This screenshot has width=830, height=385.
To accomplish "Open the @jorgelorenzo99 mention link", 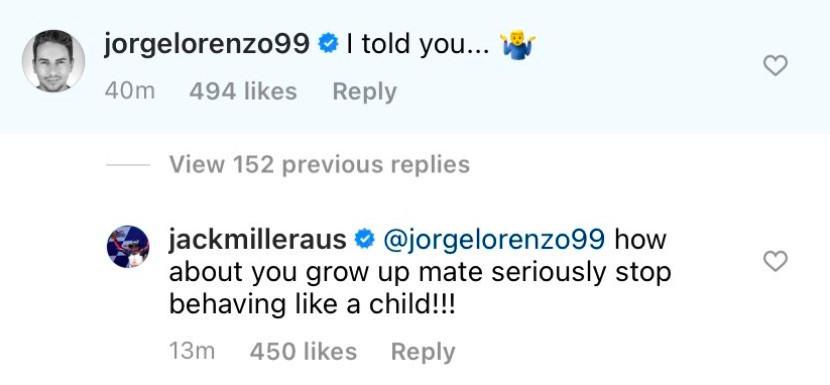I will click(x=493, y=240).
